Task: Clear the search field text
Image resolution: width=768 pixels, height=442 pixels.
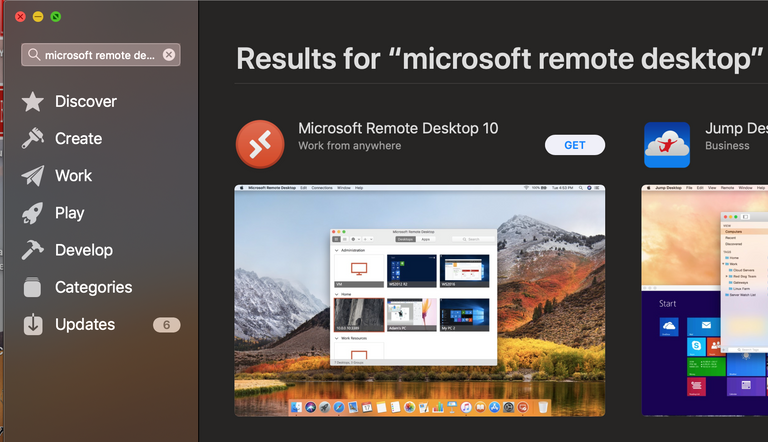Action: click(x=169, y=54)
